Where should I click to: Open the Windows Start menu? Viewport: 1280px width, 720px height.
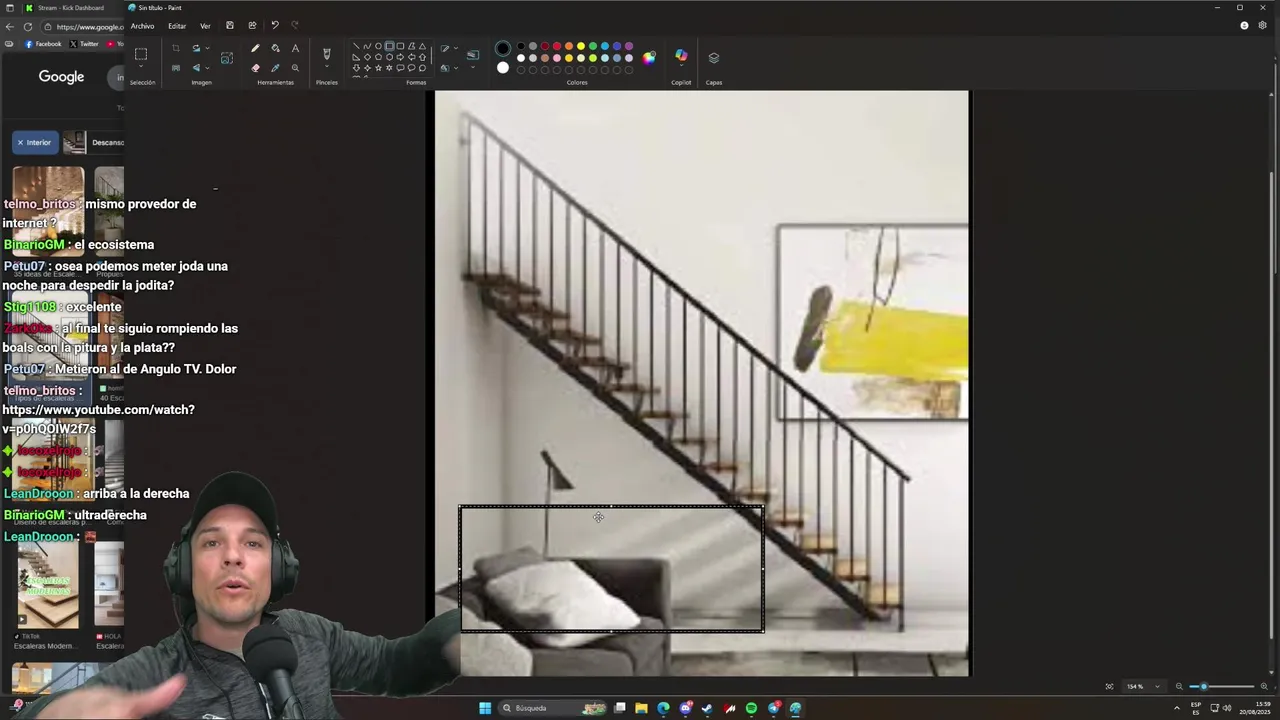[x=485, y=708]
